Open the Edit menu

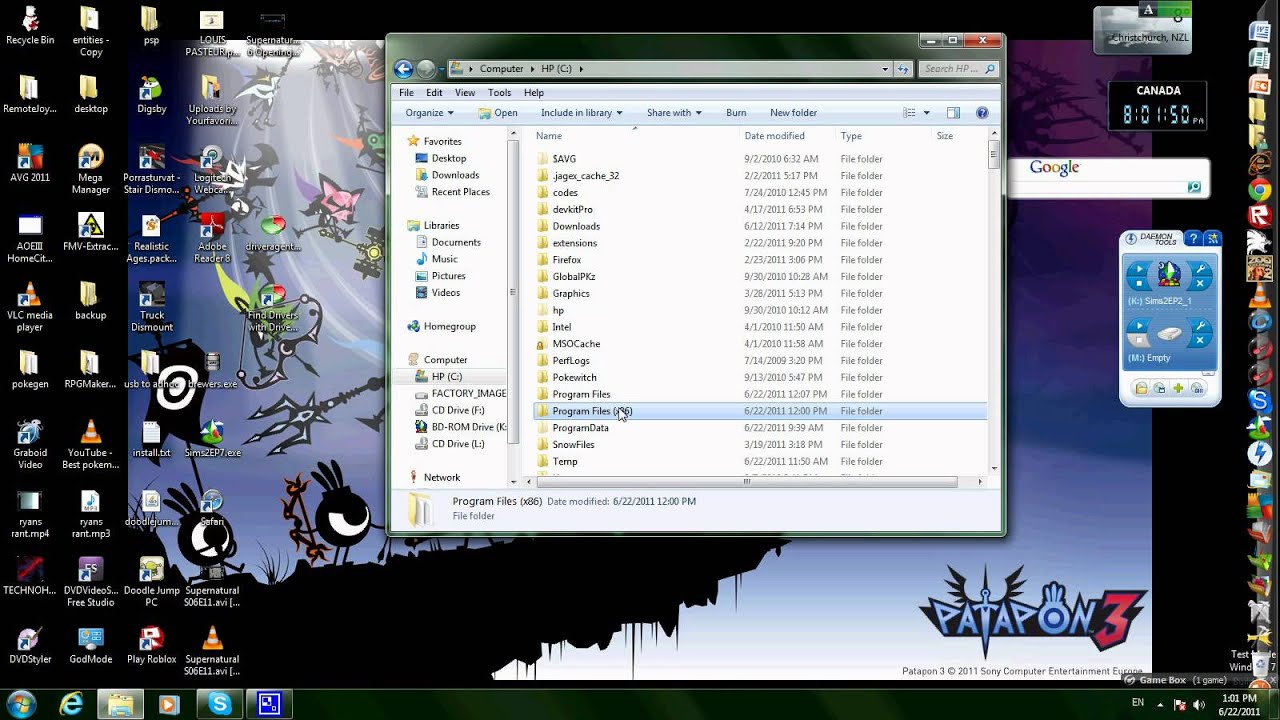pos(434,93)
